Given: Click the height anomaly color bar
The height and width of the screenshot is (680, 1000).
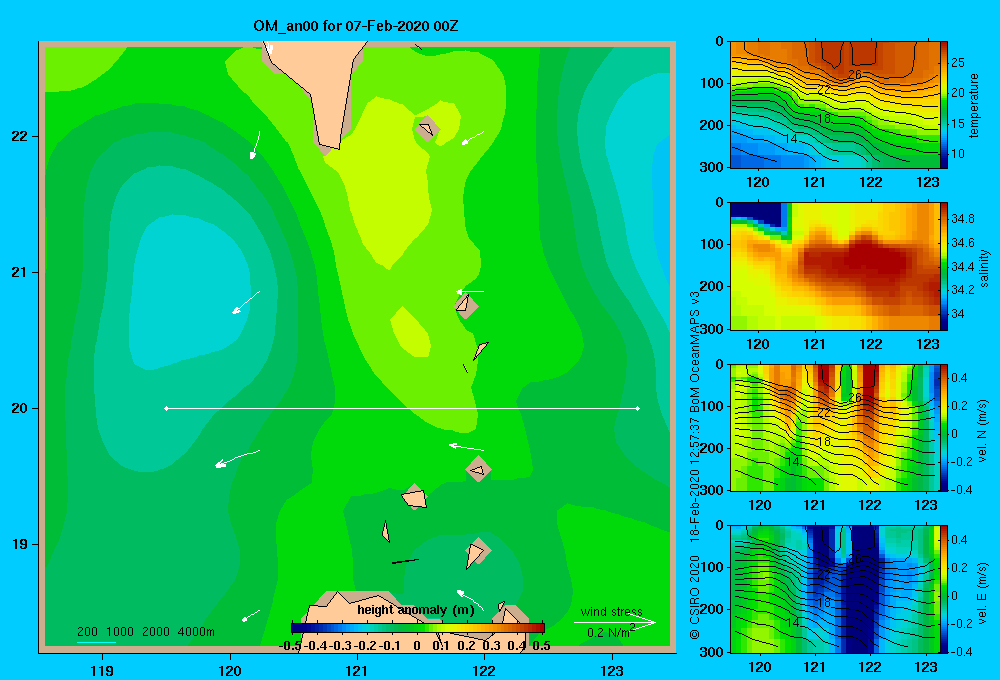Looking at the screenshot, I should click(418, 628).
